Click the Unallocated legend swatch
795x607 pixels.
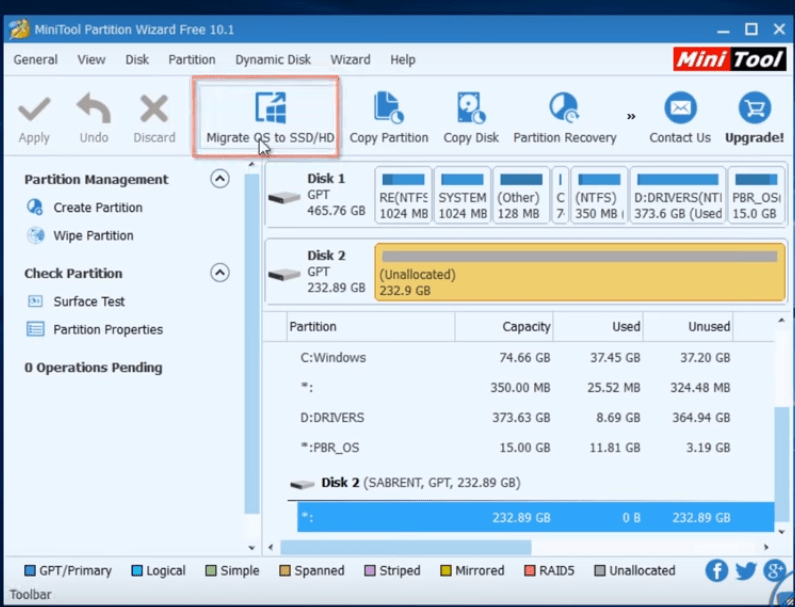[600, 571]
